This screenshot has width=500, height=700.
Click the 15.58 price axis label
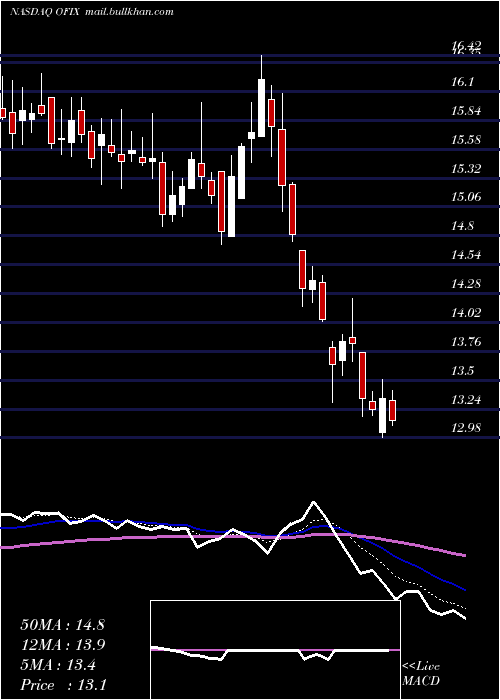click(x=466, y=140)
